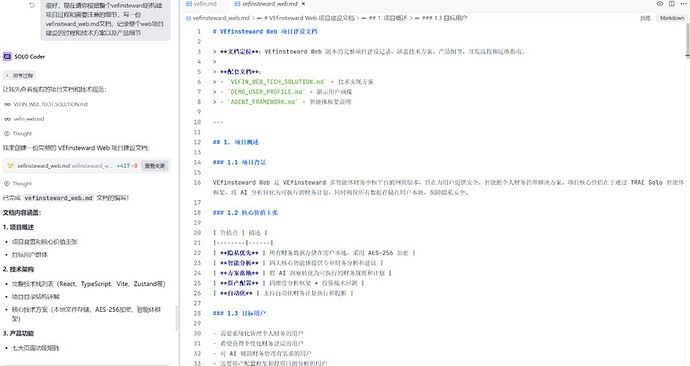Click the chat bullet mentioning AES-256
The width and height of the screenshot is (690, 366).
point(87,314)
